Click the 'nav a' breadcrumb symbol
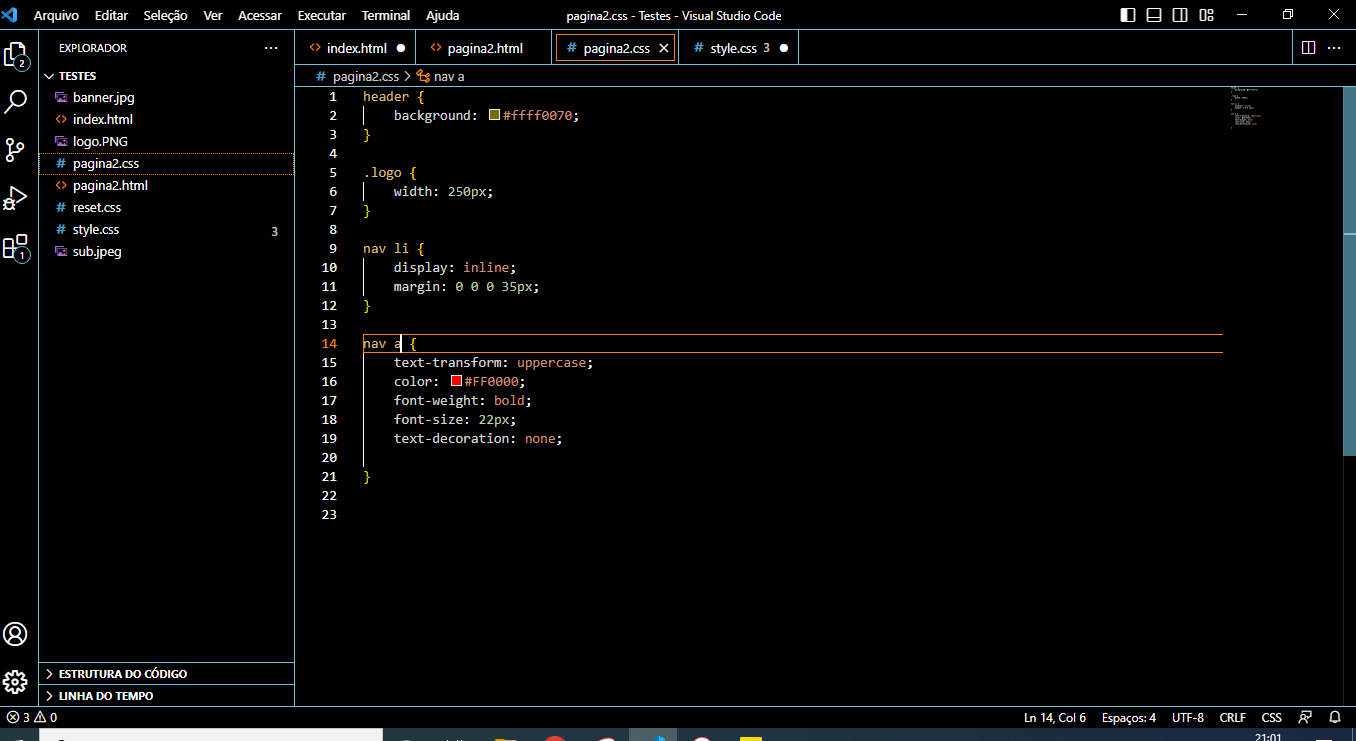Screen dimensions: 1356x741 pyautogui.click(x=449, y=76)
